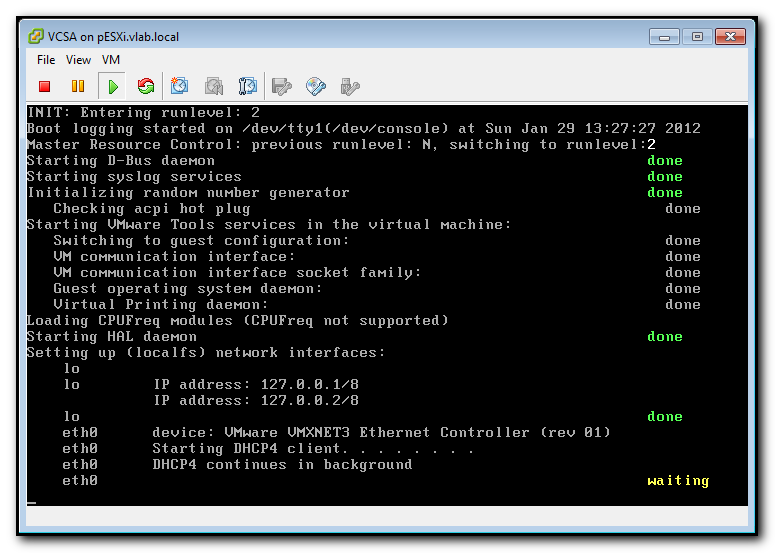
Task: Click 'Starting D-Bus daemon' line
Action: pyautogui.click(x=121, y=161)
